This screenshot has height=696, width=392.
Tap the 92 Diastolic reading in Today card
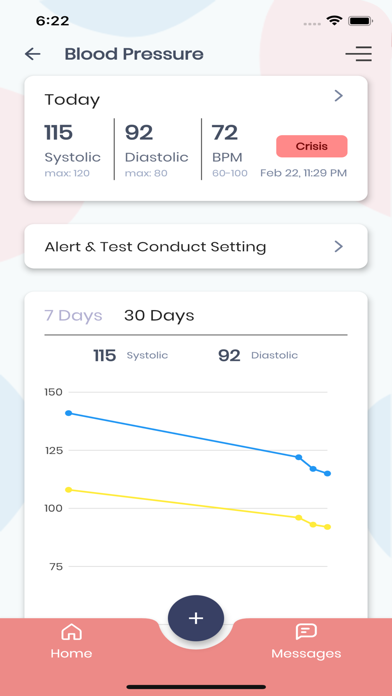click(x=156, y=150)
